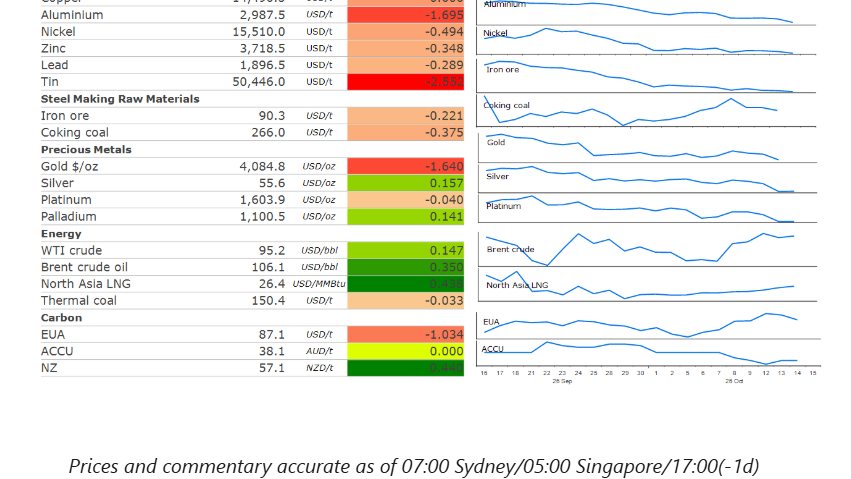Click the USD/MMBtu unit label
This screenshot has width=851, height=479.
[x=319, y=284]
